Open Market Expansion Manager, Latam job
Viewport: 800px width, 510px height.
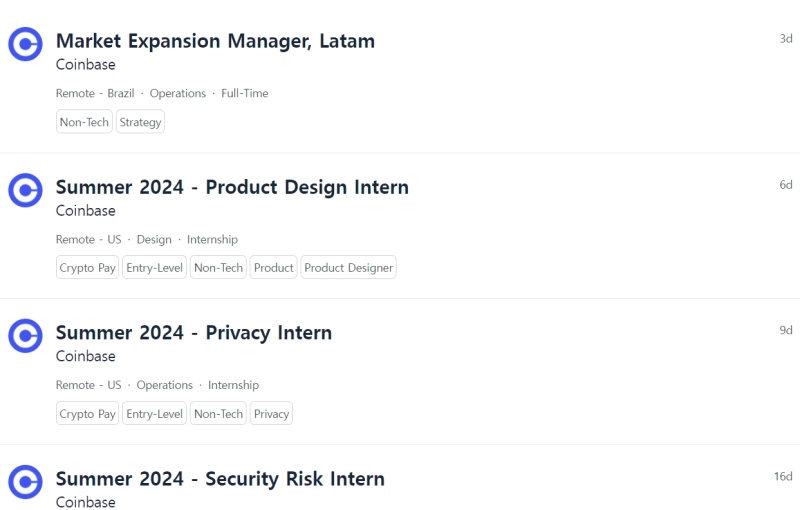pyautogui.click(x=215, y=41)
